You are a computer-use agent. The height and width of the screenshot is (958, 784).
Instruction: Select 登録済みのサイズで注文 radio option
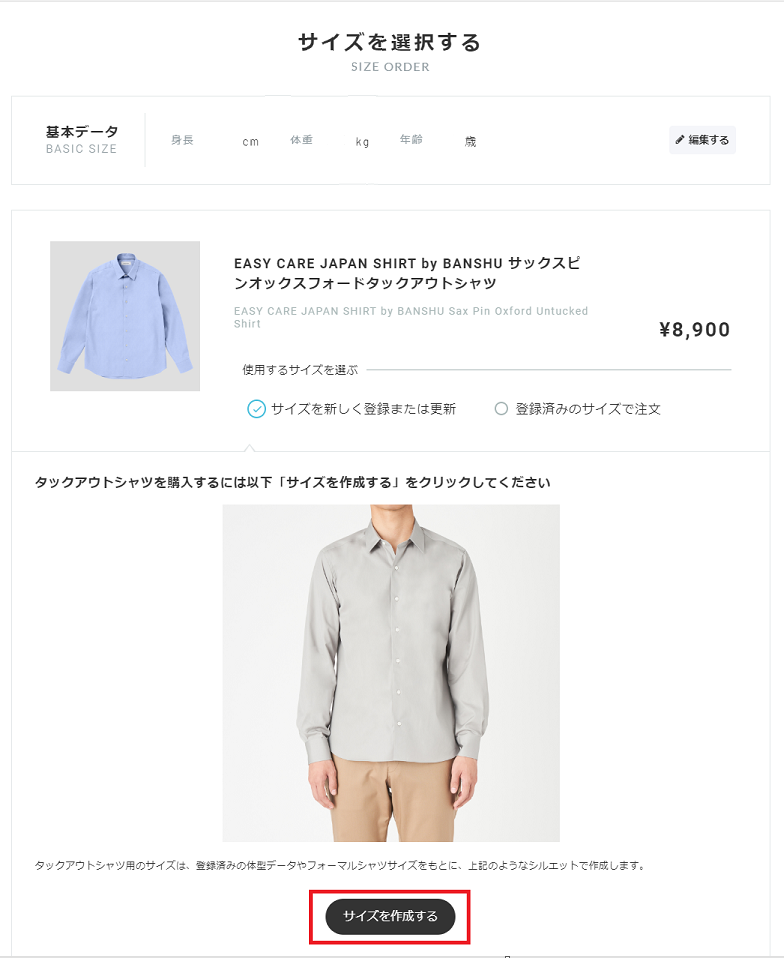pyautogui.click(x=577, y=409)
